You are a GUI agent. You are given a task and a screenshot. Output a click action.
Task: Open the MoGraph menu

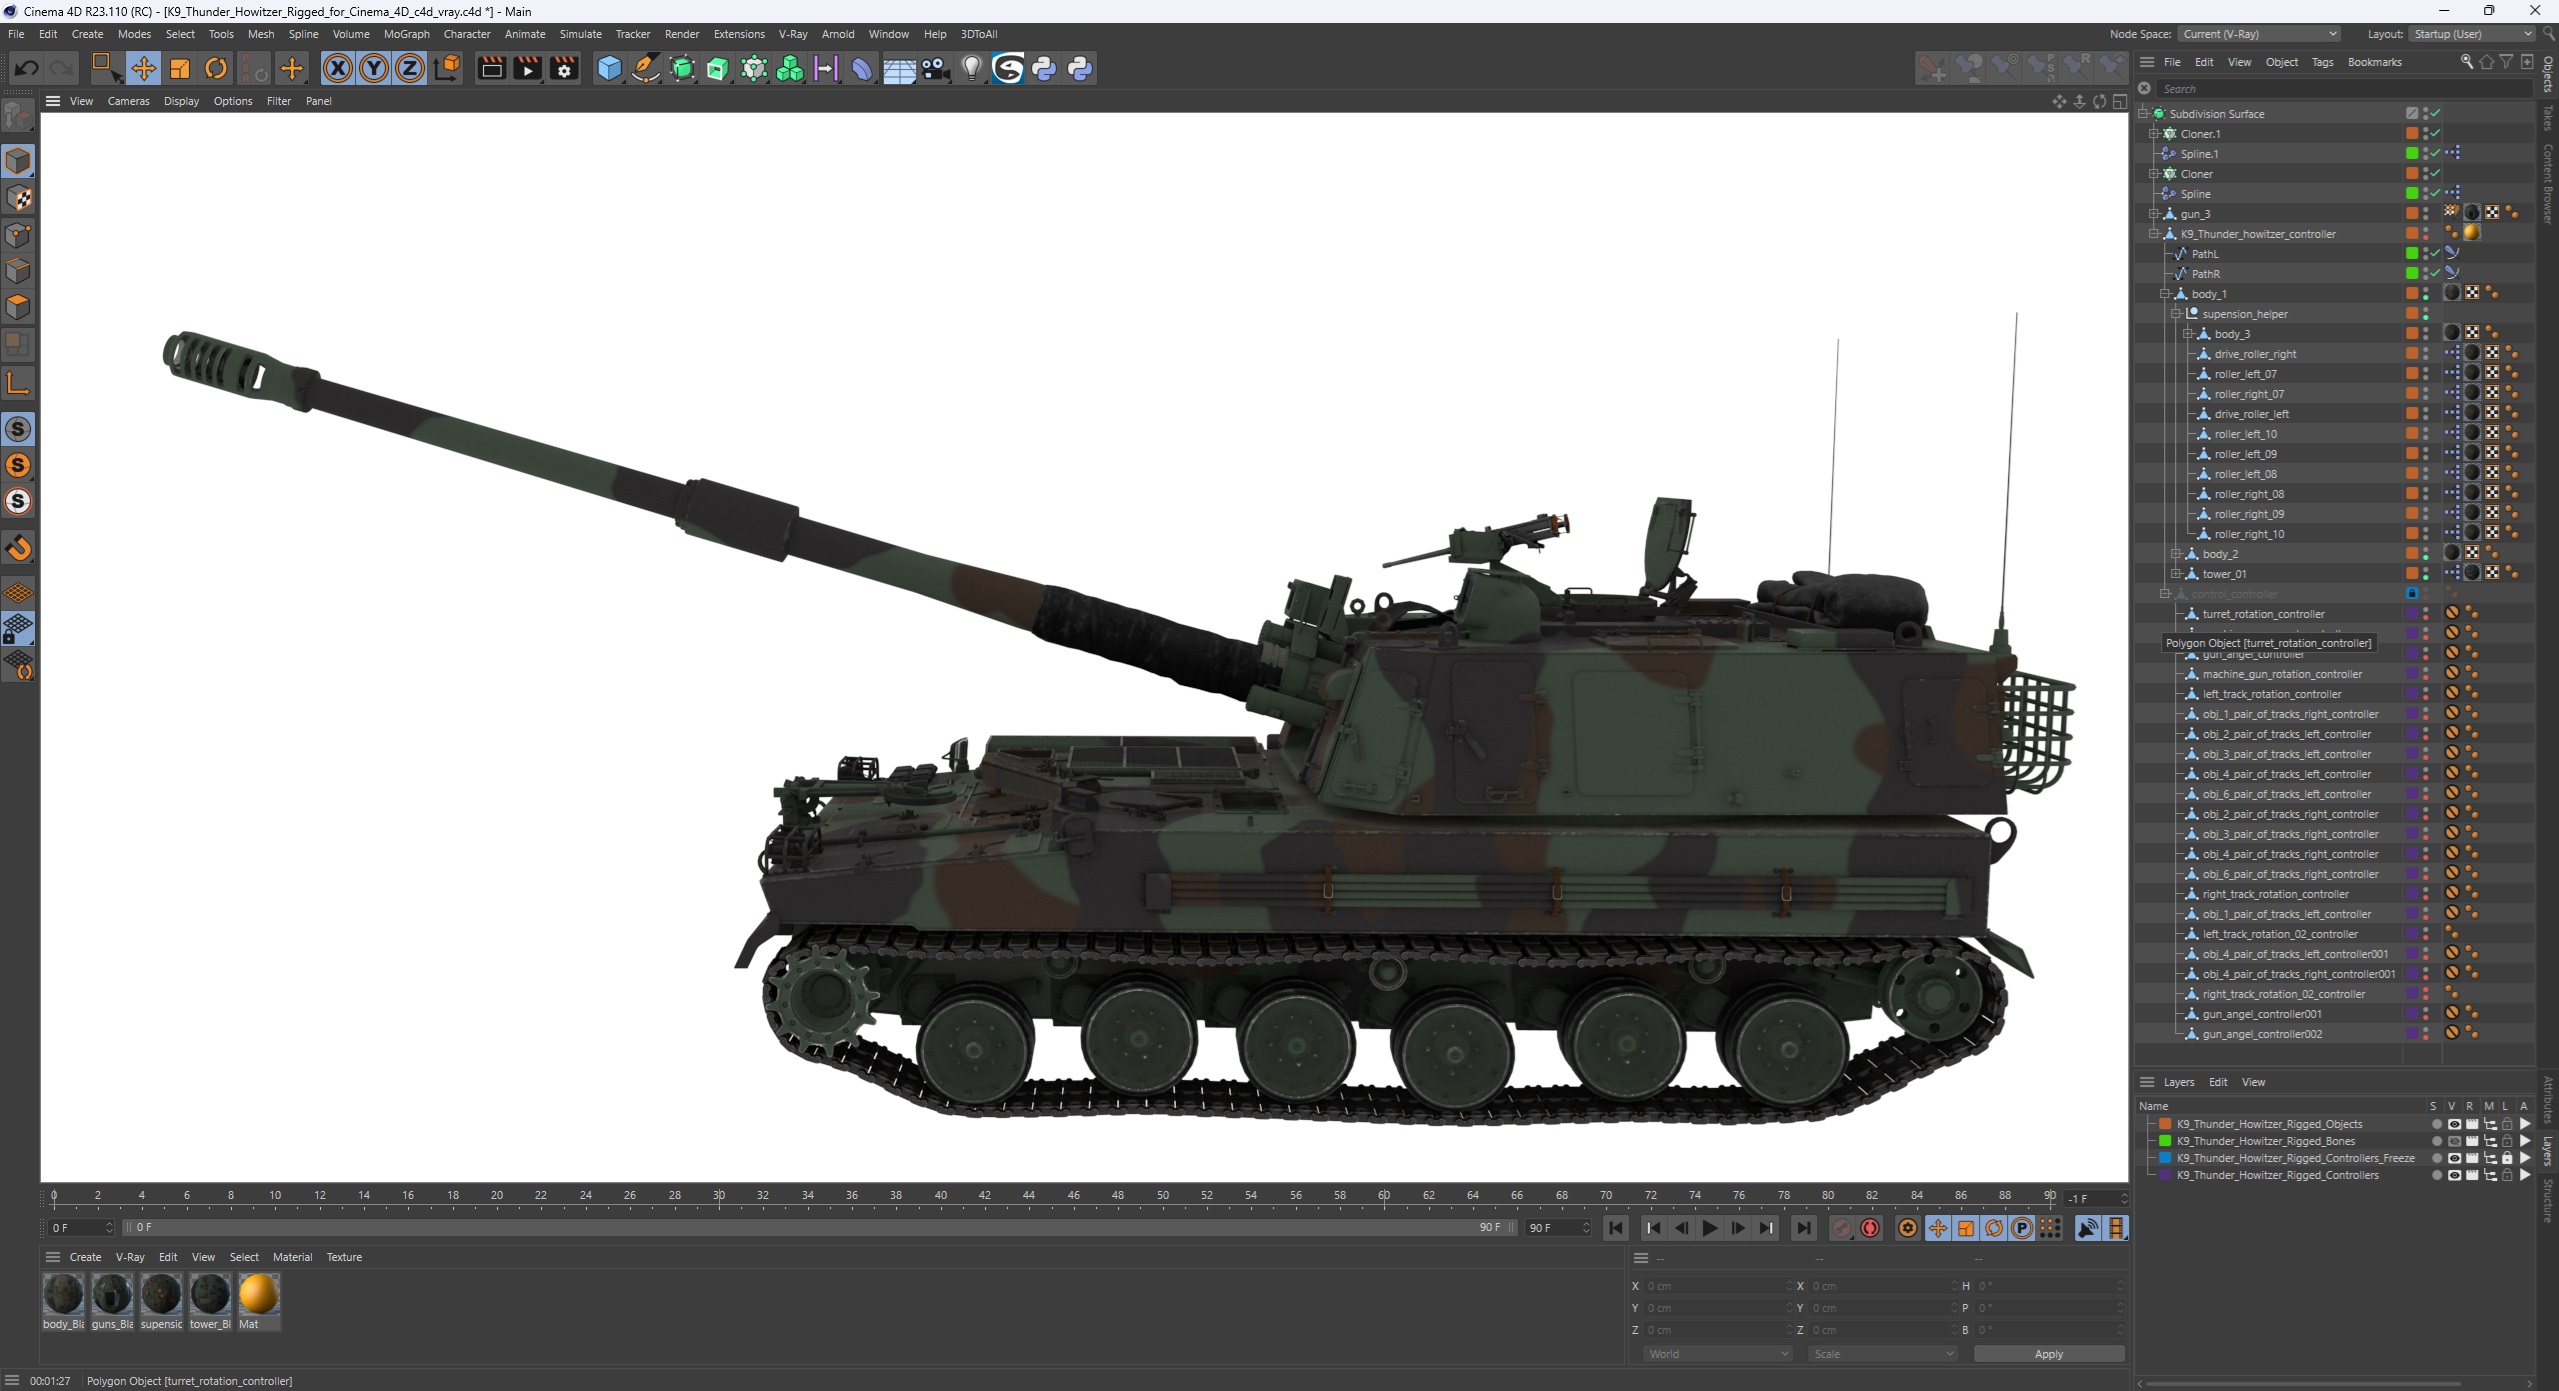(x=406, y=34)
